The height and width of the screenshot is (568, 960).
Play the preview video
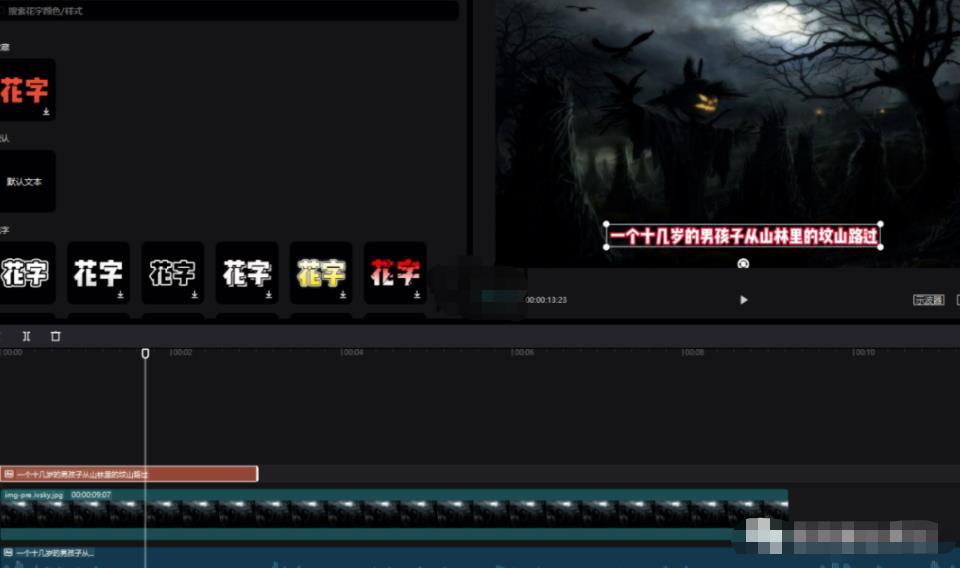(743, 300)
